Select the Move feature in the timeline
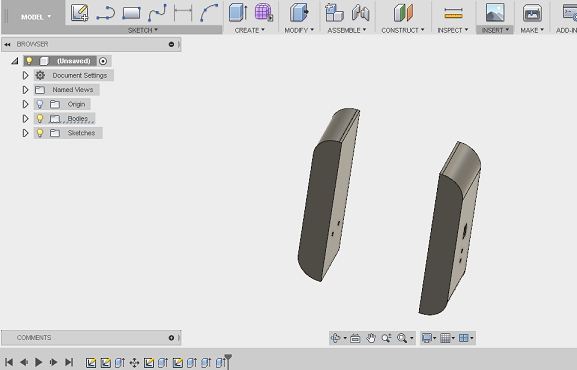Viewport: 577px width, 370px height. coord(134,363)
